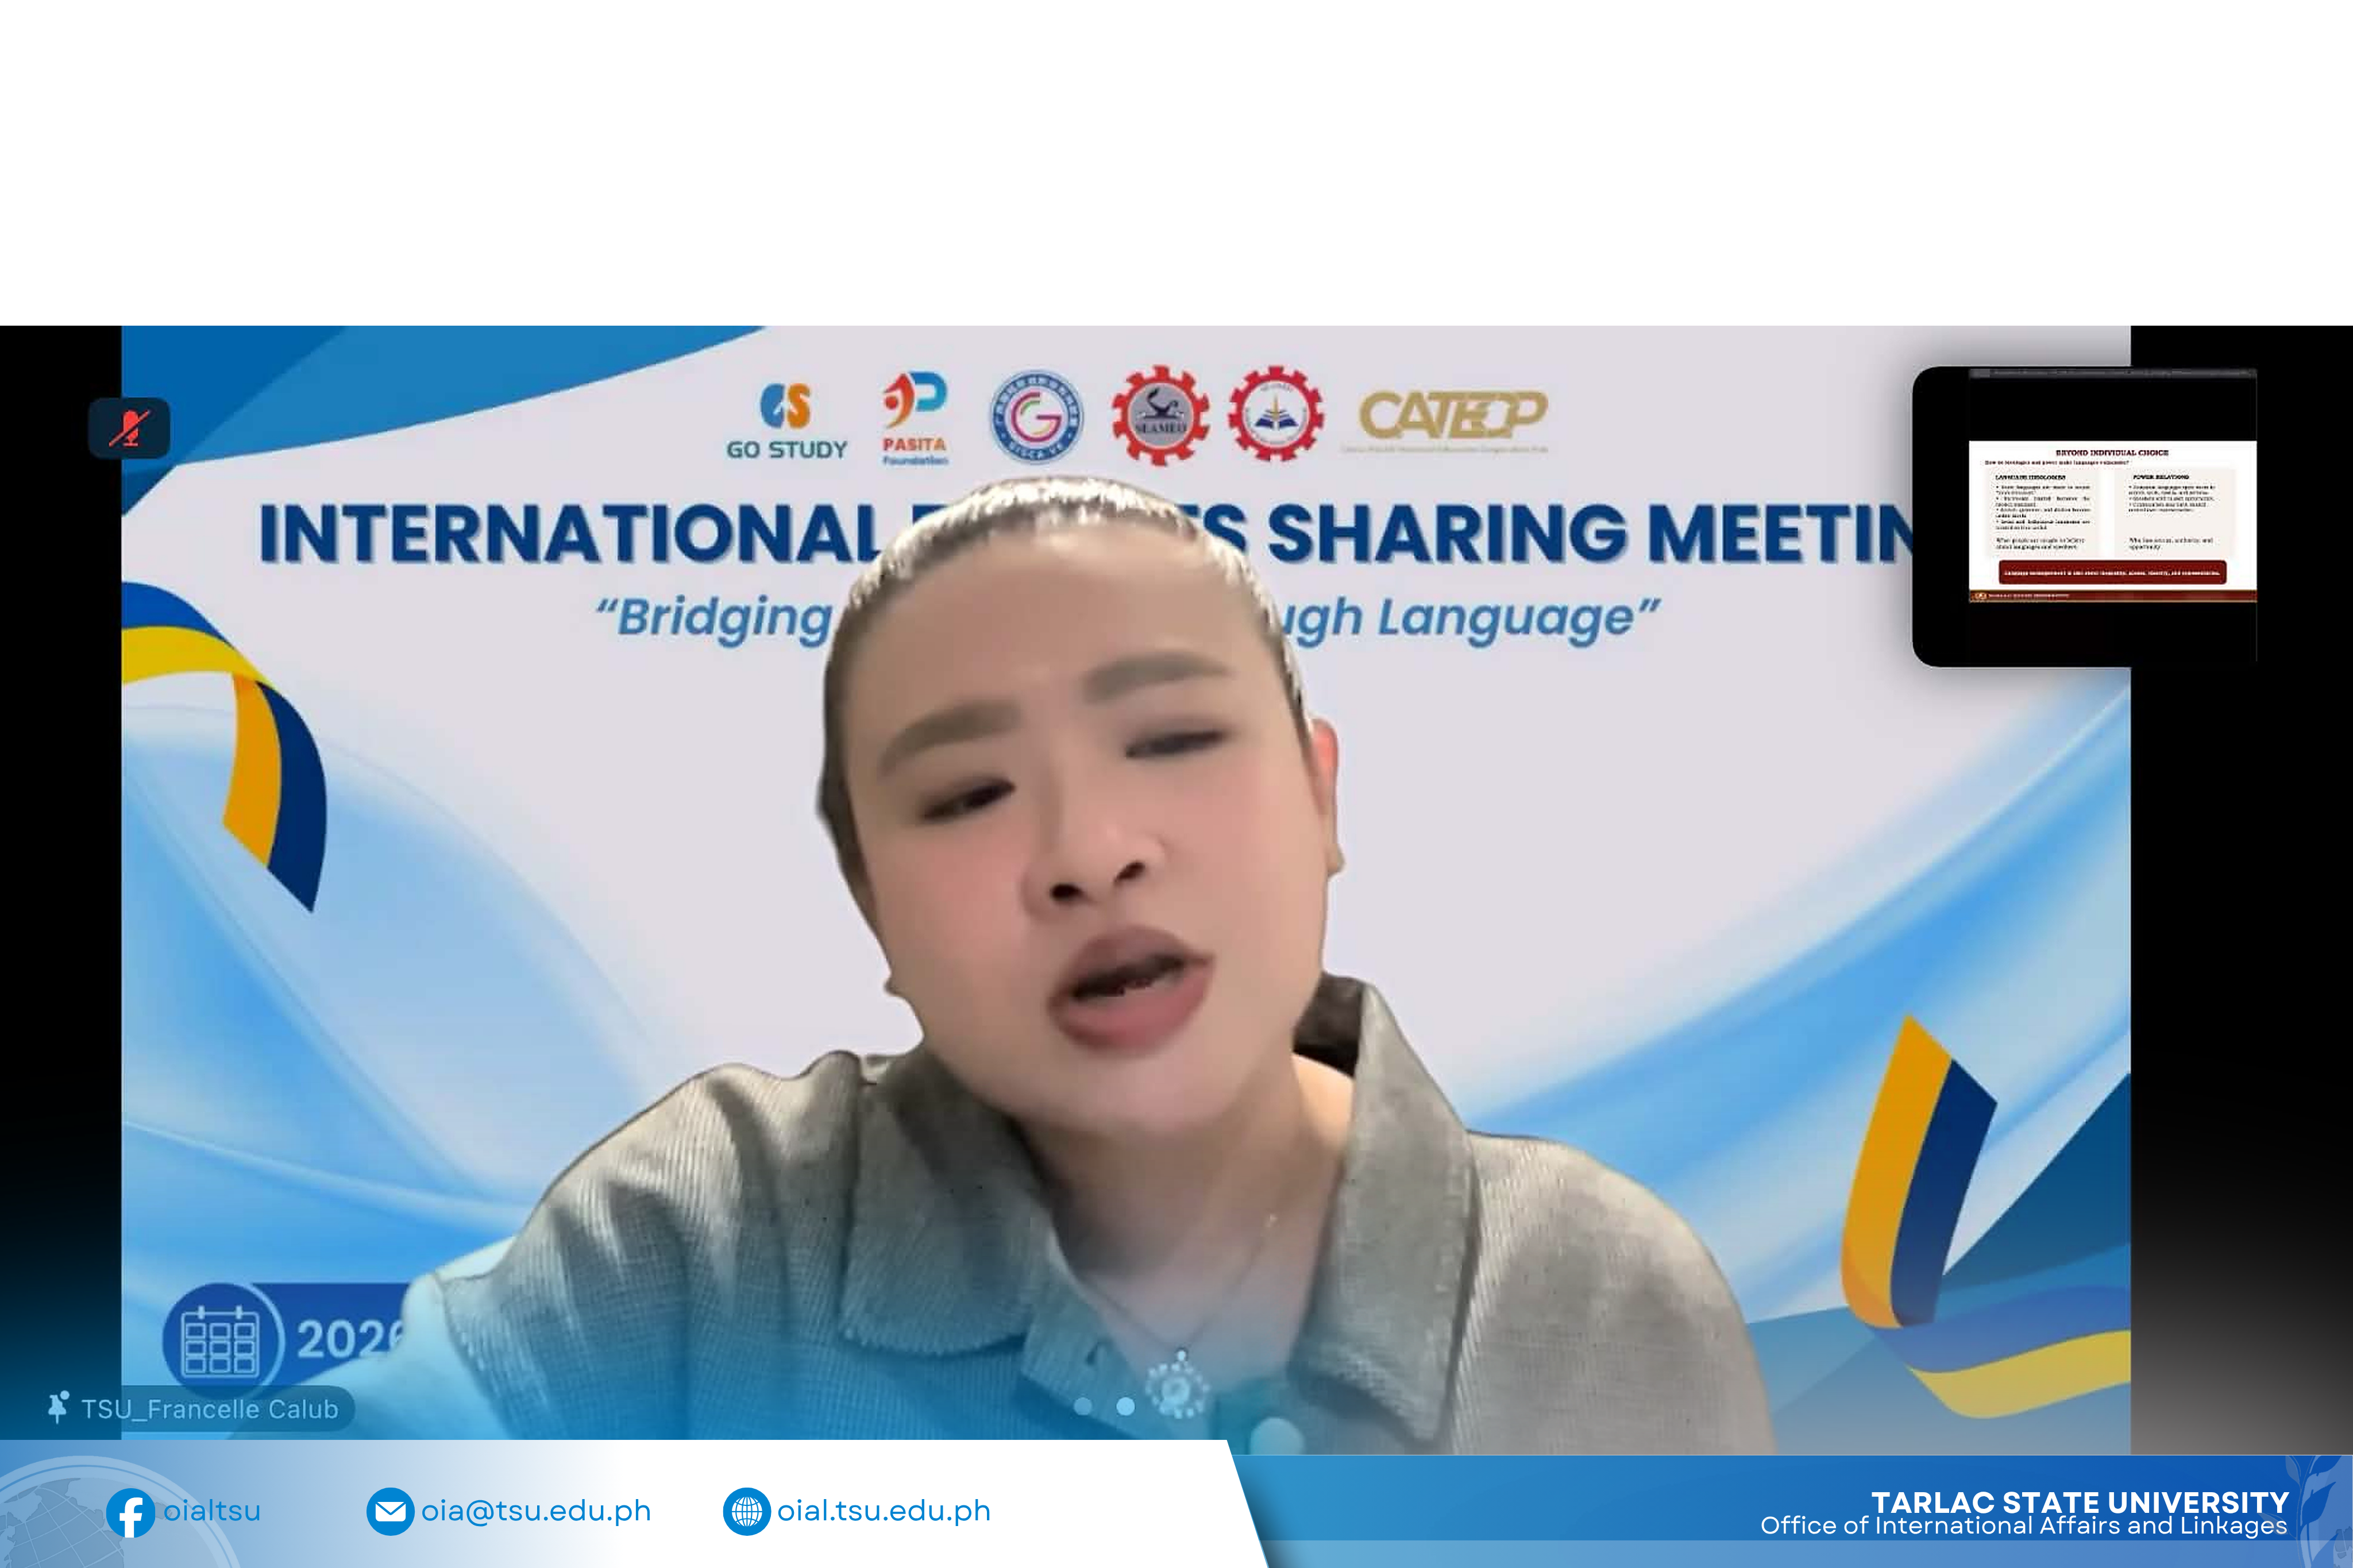
Task: Open the oia@tsu.edu.ph email address
Action: click(536, 1511)
